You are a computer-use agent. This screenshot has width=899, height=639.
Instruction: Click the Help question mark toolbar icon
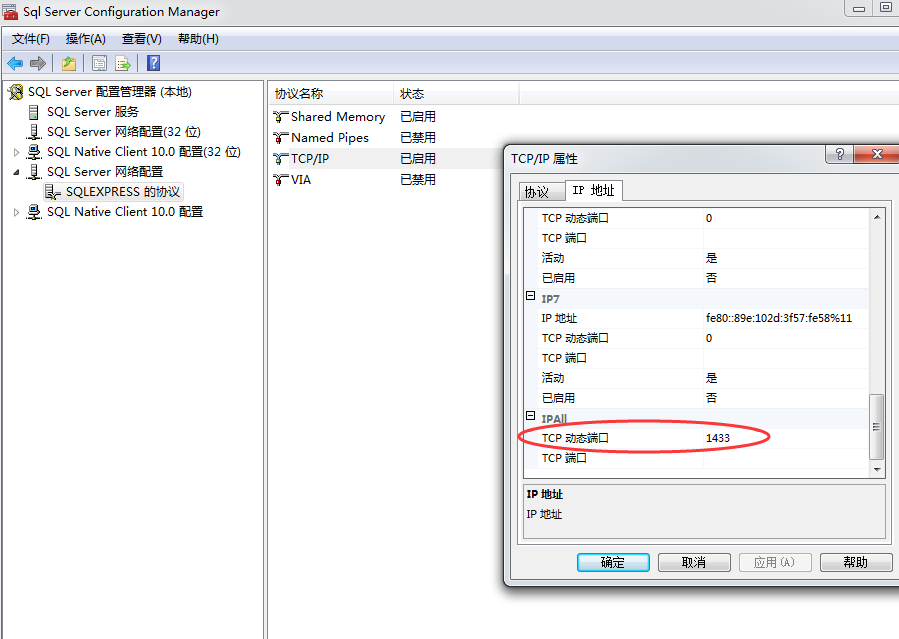tap(154, 63)
